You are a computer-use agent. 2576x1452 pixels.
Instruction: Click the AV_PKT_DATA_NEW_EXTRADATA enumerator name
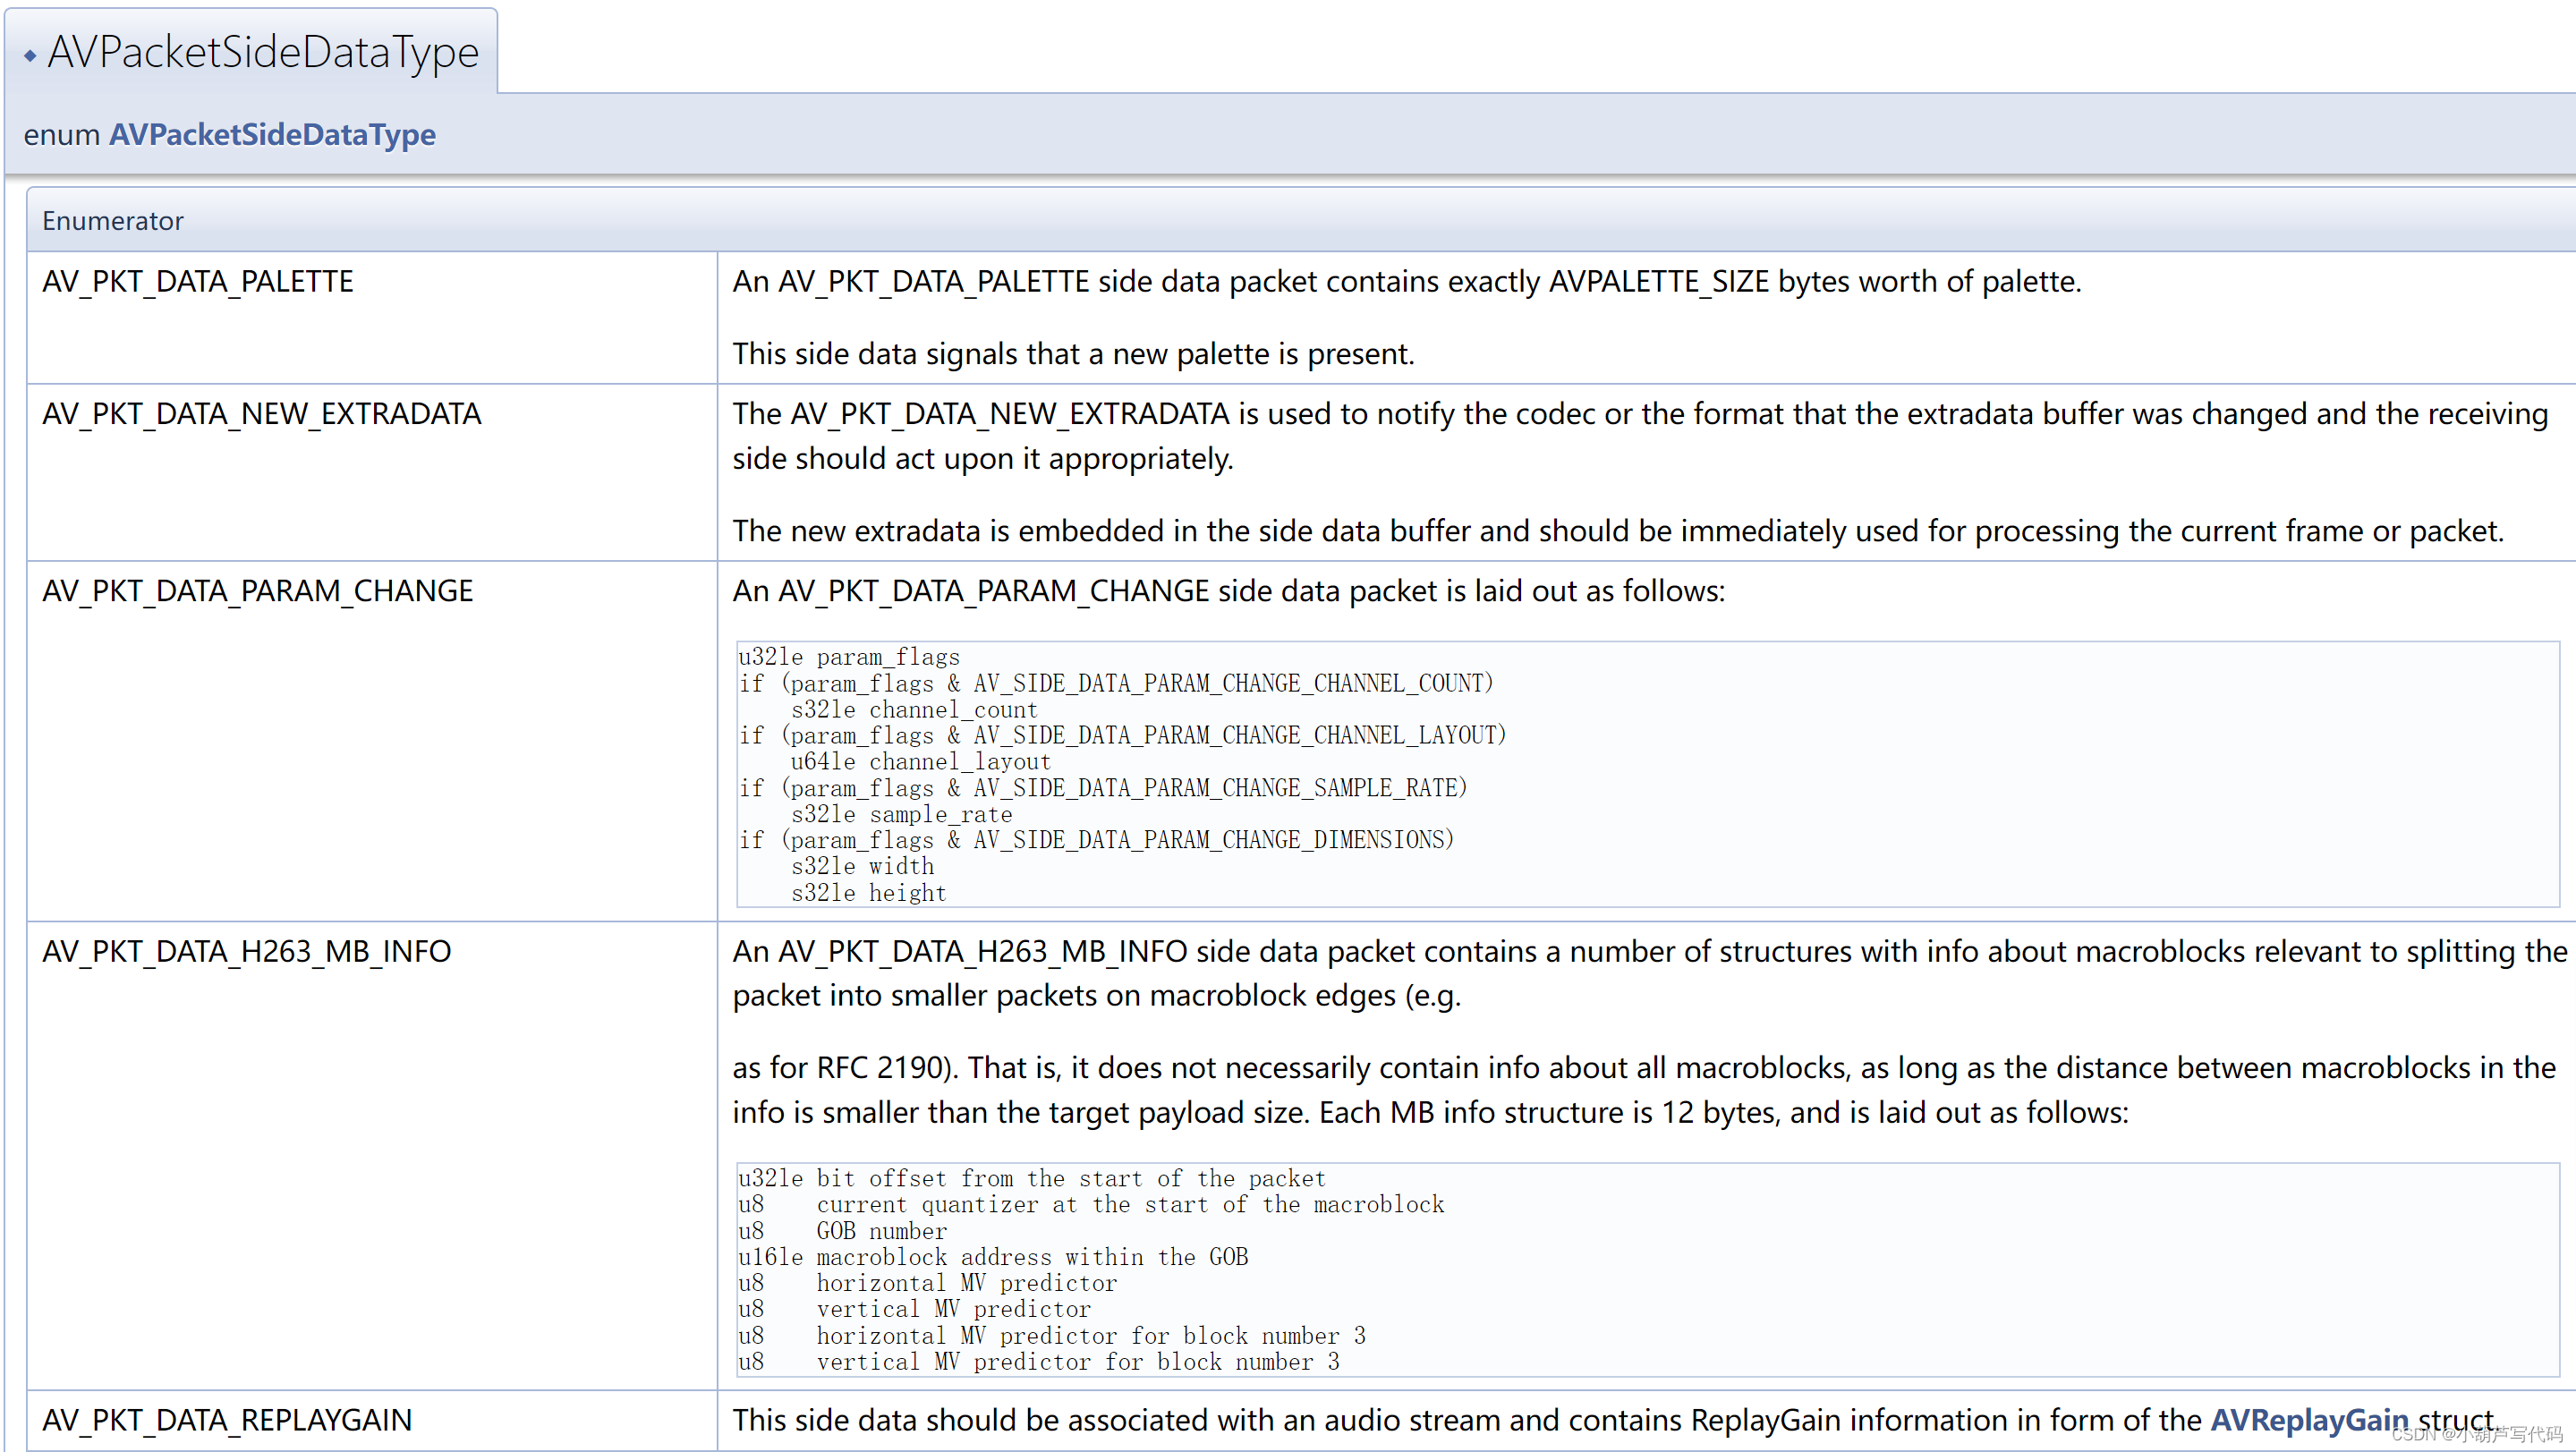(262, 413)
